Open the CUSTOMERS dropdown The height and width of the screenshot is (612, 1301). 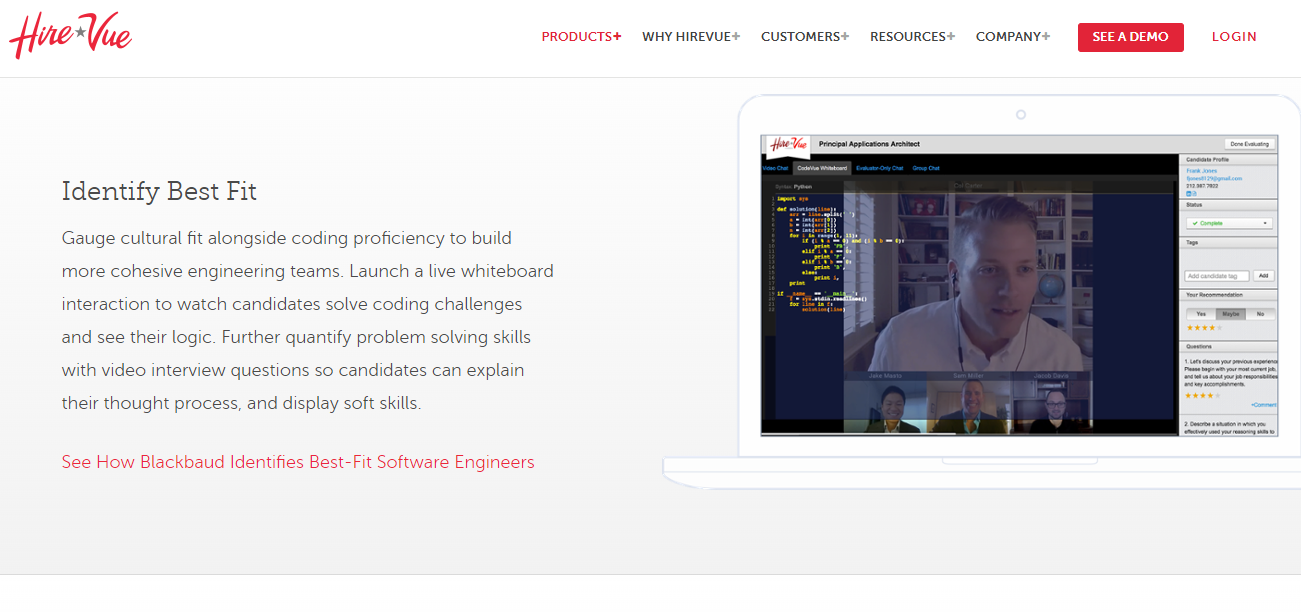click(x=805, y=37)
